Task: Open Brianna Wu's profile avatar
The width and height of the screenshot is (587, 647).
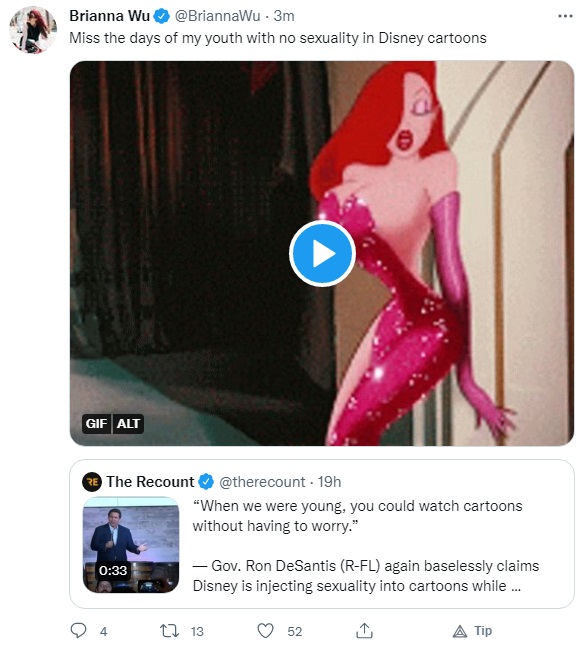Action: tap(33, 30)
